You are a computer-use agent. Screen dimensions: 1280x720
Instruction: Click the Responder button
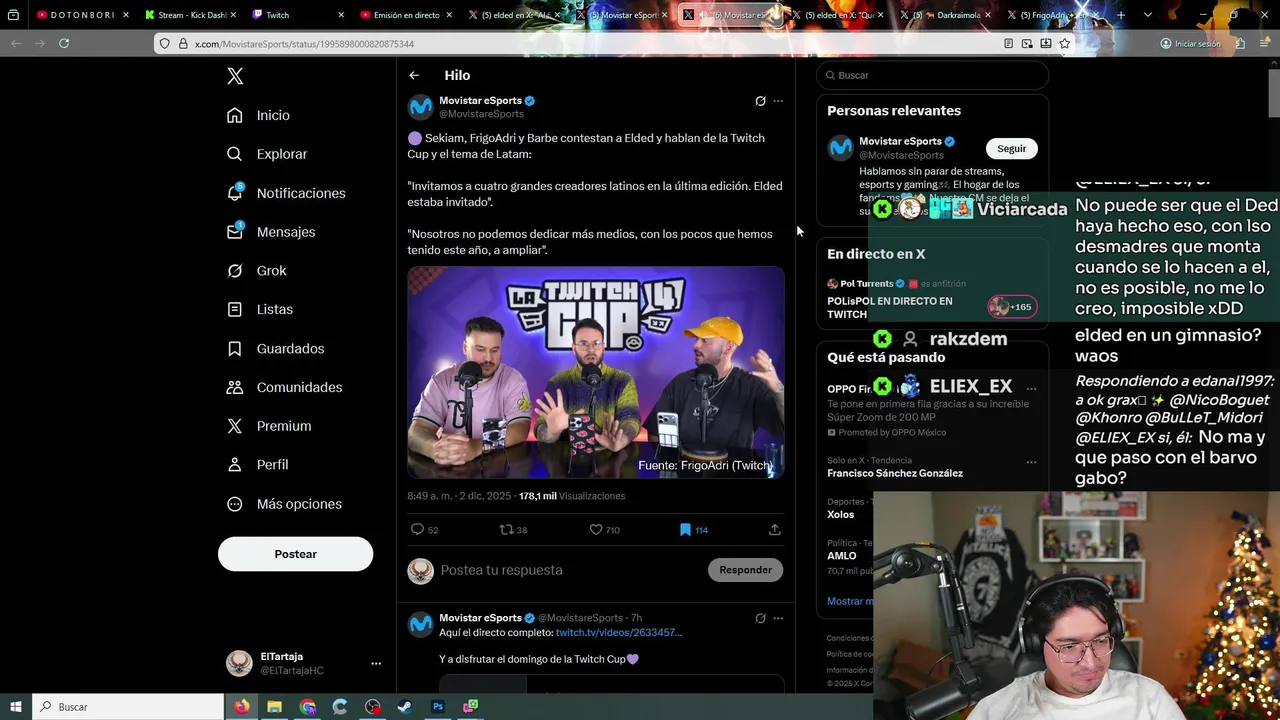[x=745, y=570]
